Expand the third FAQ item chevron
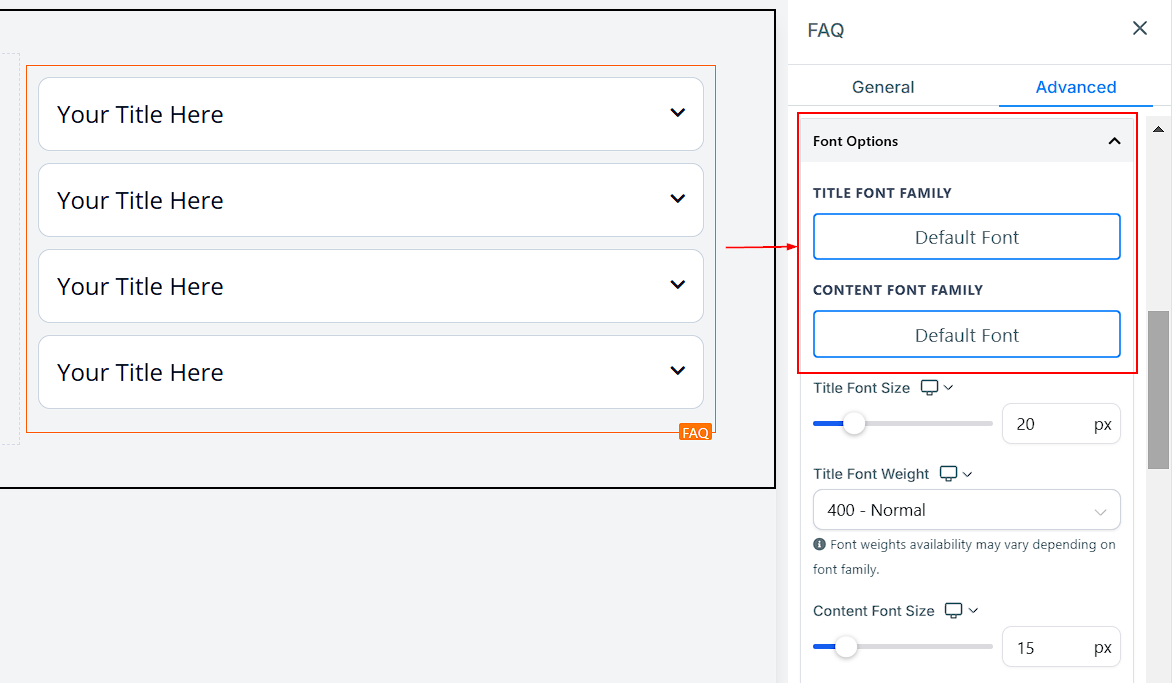Screen dimensions: 1172x683 pyautogui.click(x=677, y=285)
